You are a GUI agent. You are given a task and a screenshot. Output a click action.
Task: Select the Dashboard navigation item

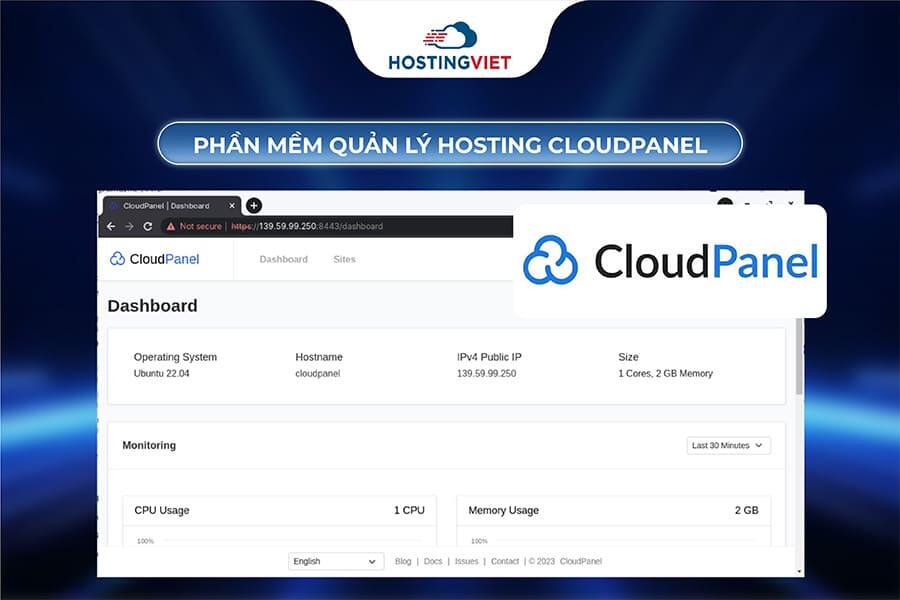(283, 259)
